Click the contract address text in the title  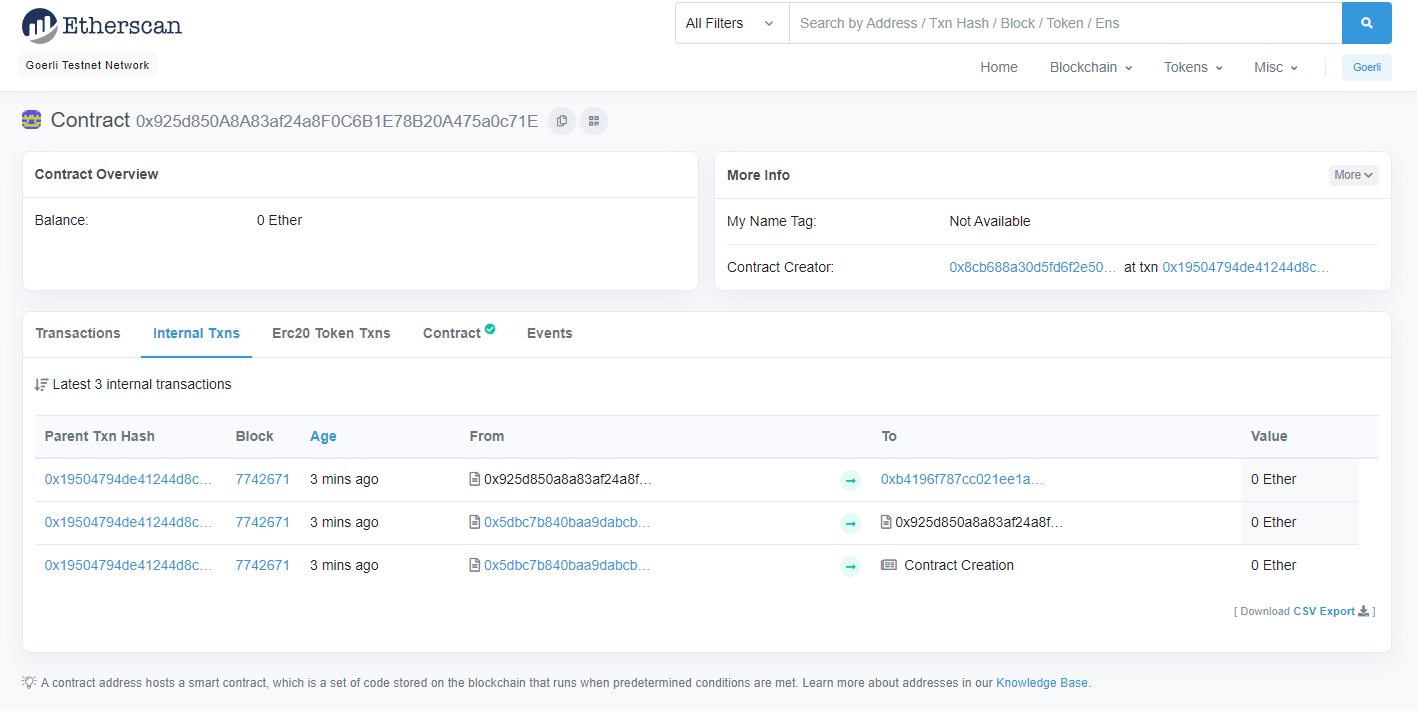coord(337,121)
